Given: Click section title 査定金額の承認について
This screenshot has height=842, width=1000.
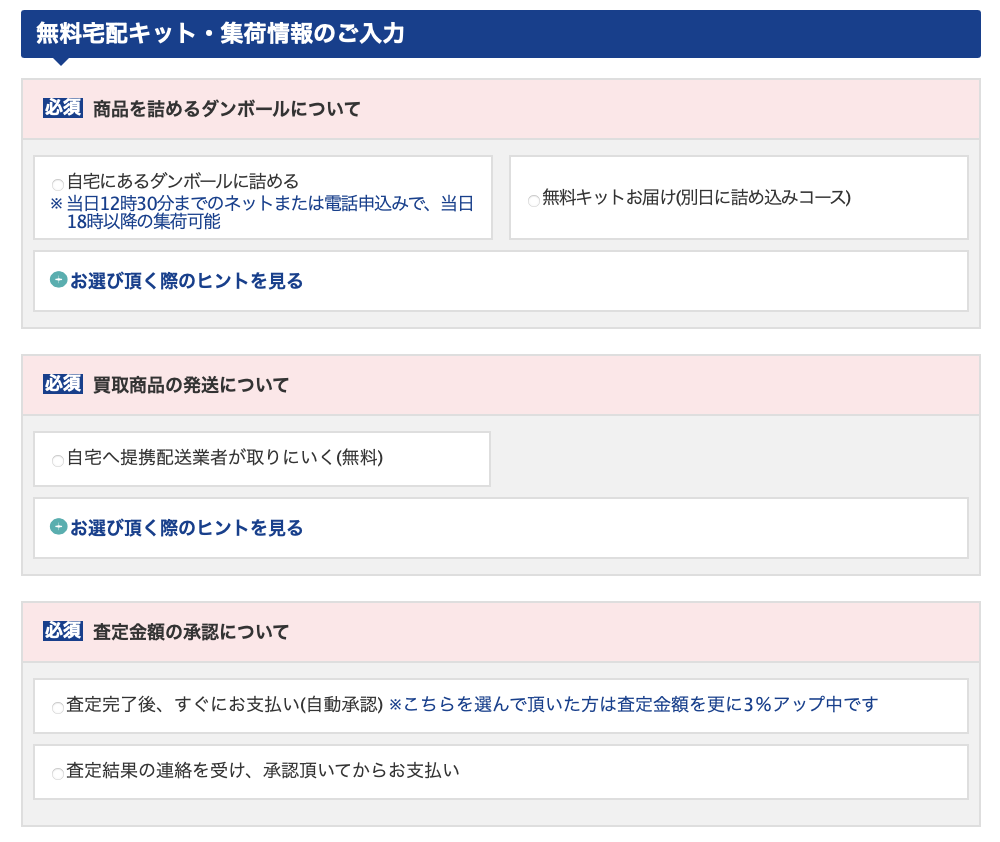Looking at the screenshot, I should click(191, 632).
